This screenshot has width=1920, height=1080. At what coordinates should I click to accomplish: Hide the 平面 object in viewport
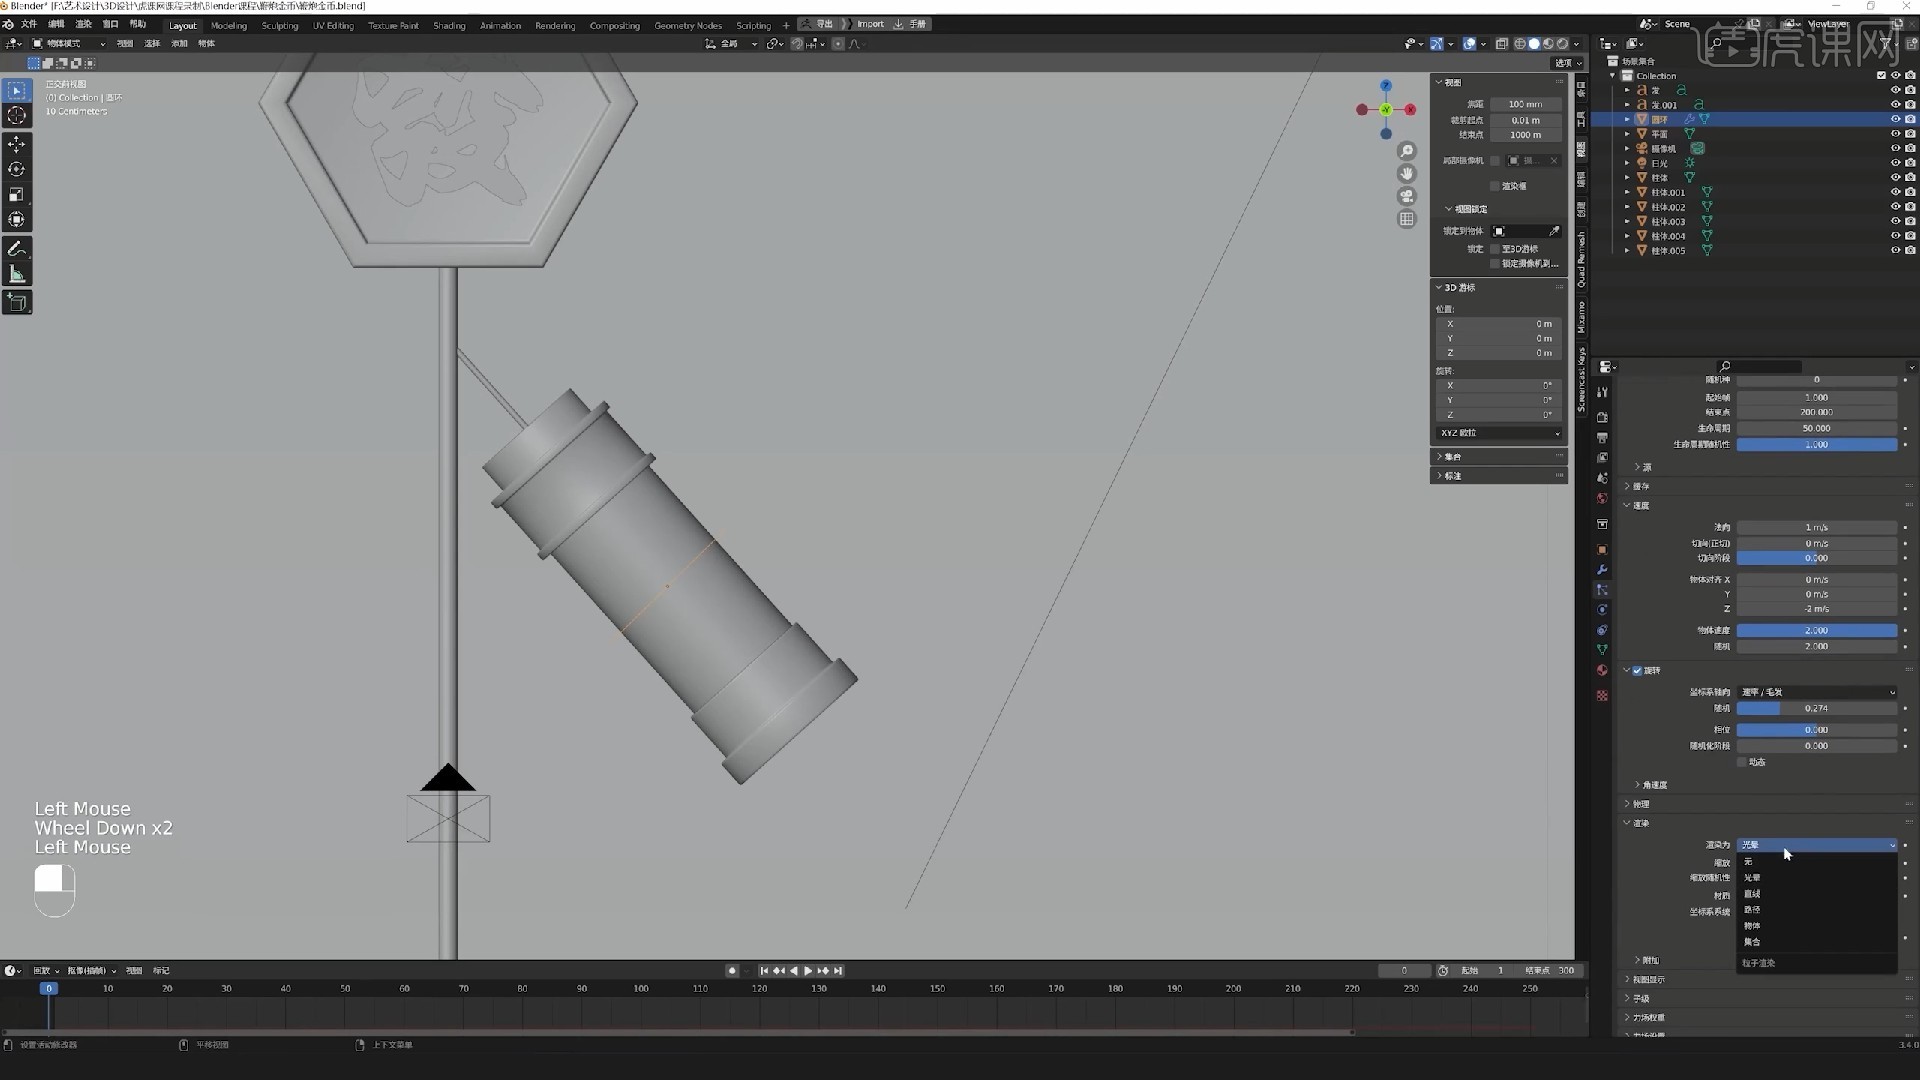tap(1895, 134)
